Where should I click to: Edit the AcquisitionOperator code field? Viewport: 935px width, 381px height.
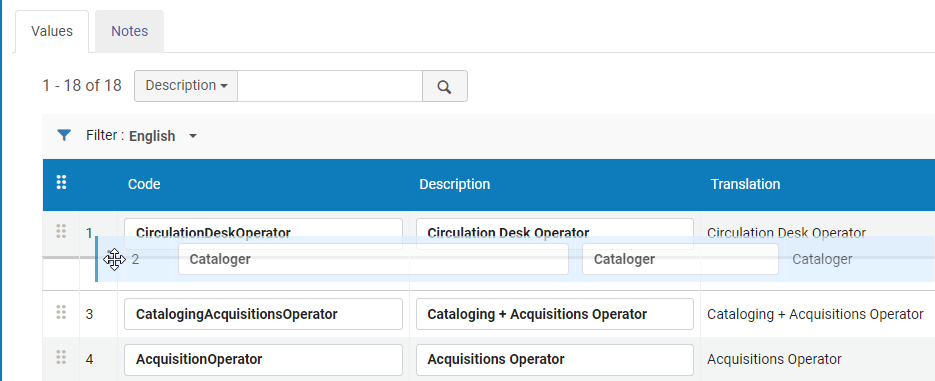263,360
